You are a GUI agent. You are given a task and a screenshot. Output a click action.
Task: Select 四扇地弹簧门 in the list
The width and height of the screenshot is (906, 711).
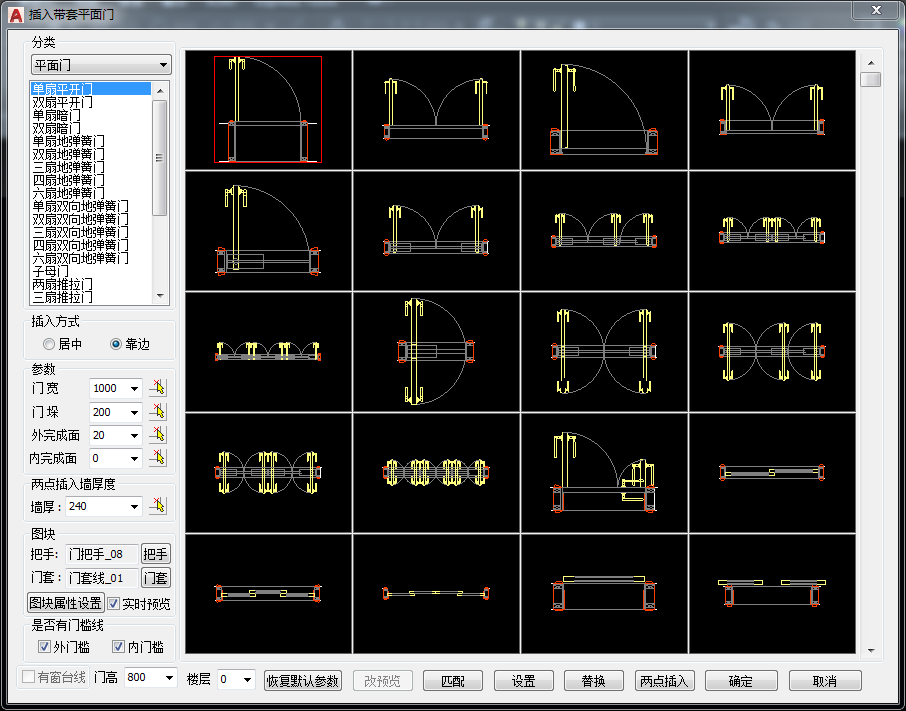pos(91,180)
